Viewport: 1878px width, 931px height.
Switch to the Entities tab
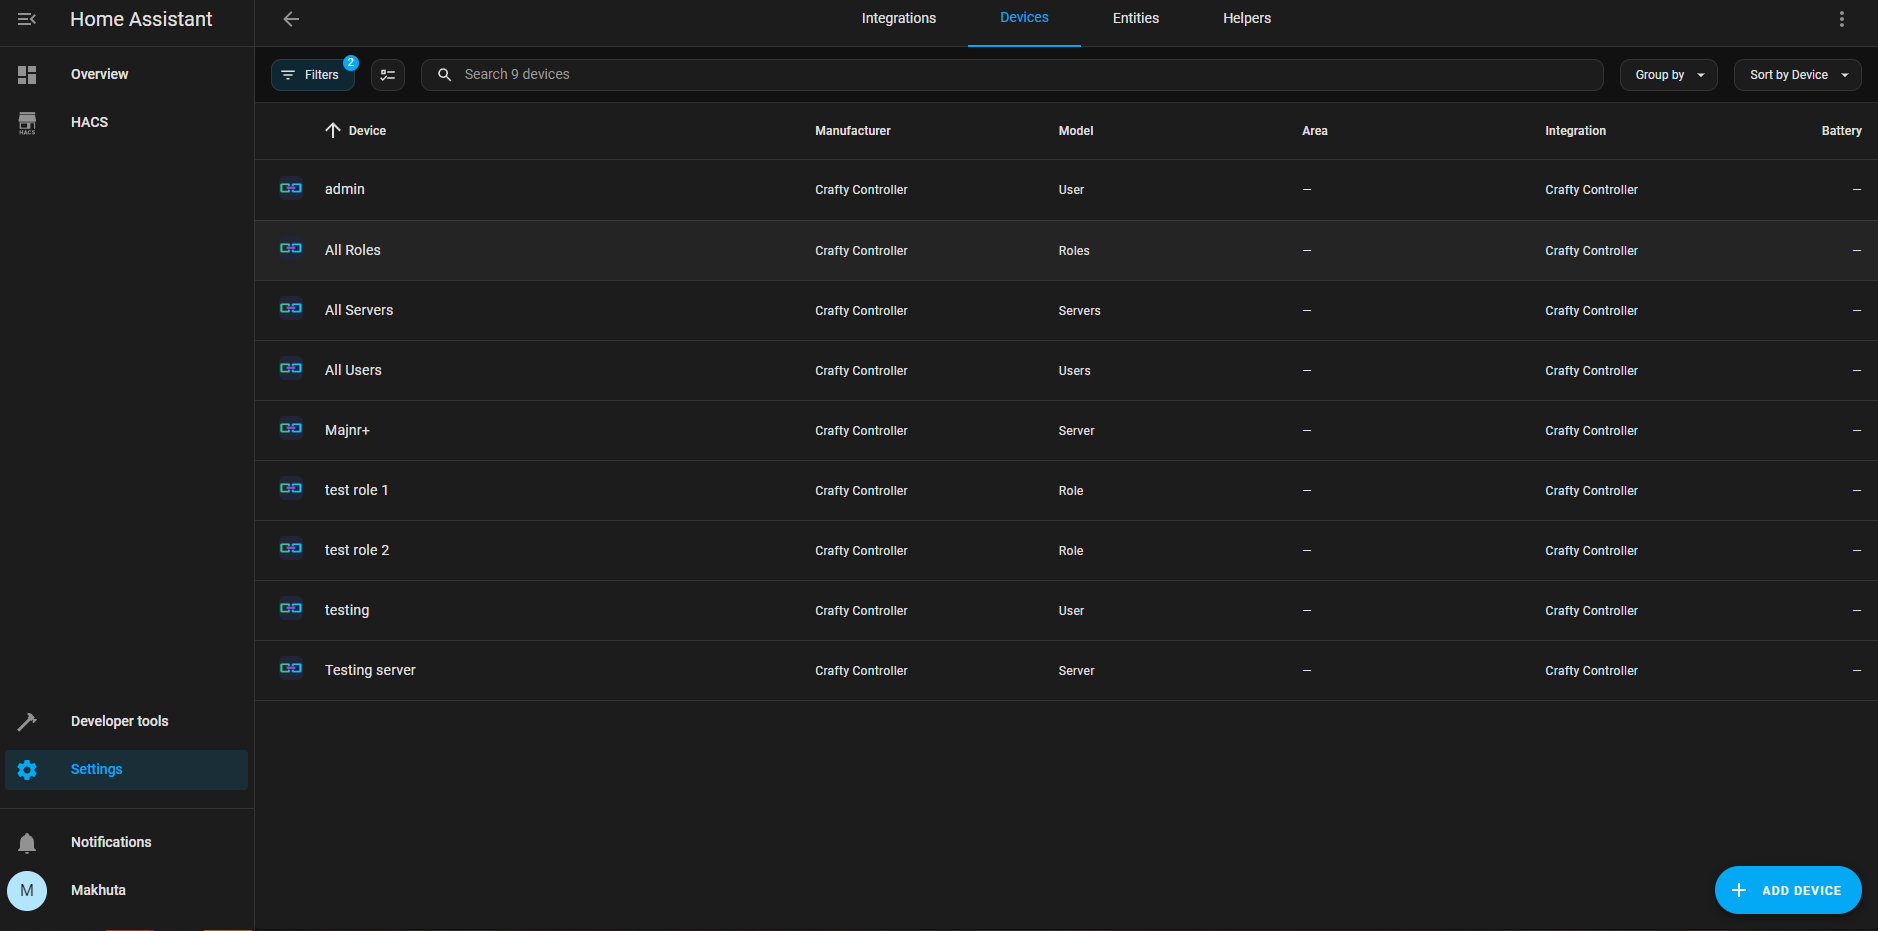pos(1136,19)
